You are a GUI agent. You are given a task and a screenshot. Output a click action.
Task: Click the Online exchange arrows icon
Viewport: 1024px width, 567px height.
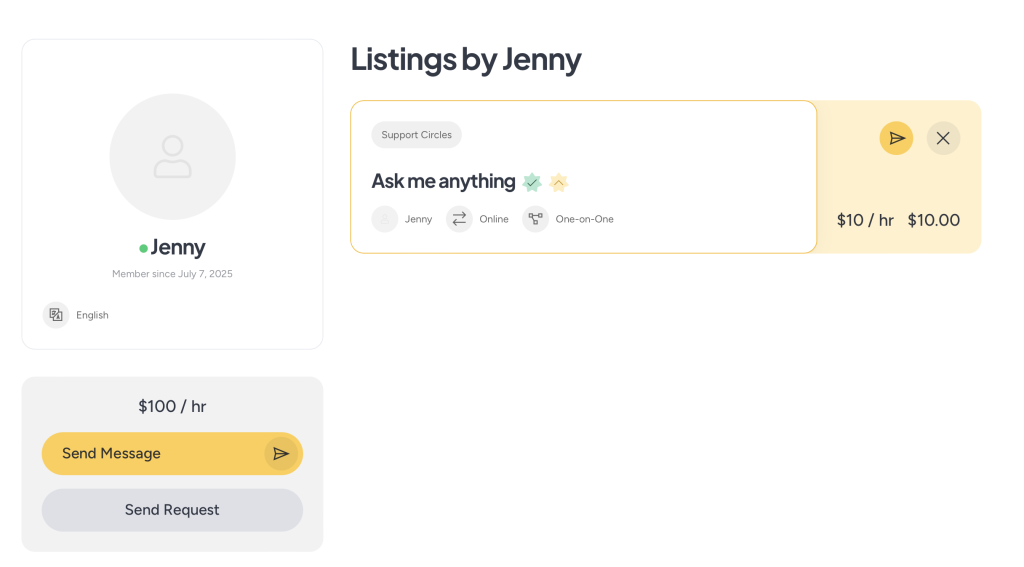459,219
